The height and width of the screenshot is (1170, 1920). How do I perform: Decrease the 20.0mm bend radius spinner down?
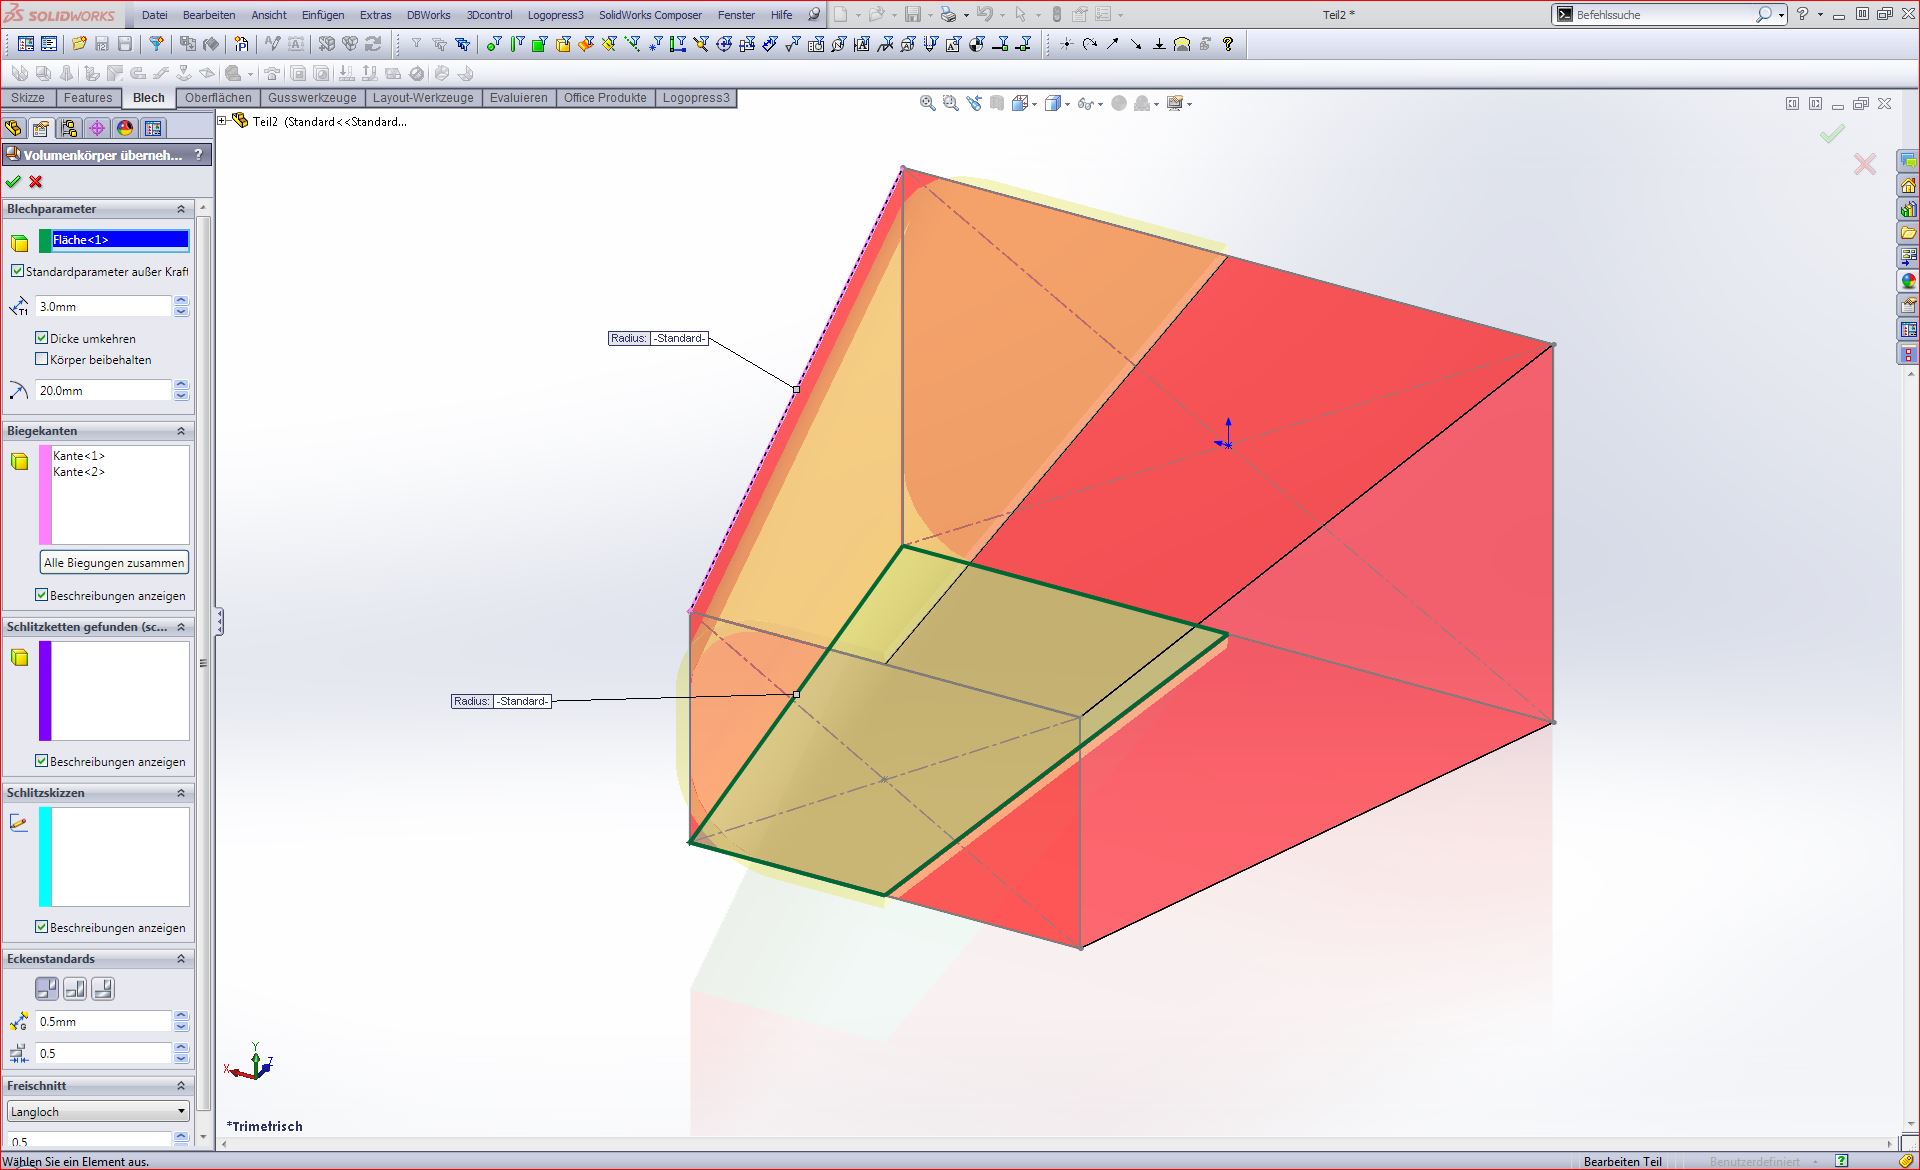pos(181,396)
